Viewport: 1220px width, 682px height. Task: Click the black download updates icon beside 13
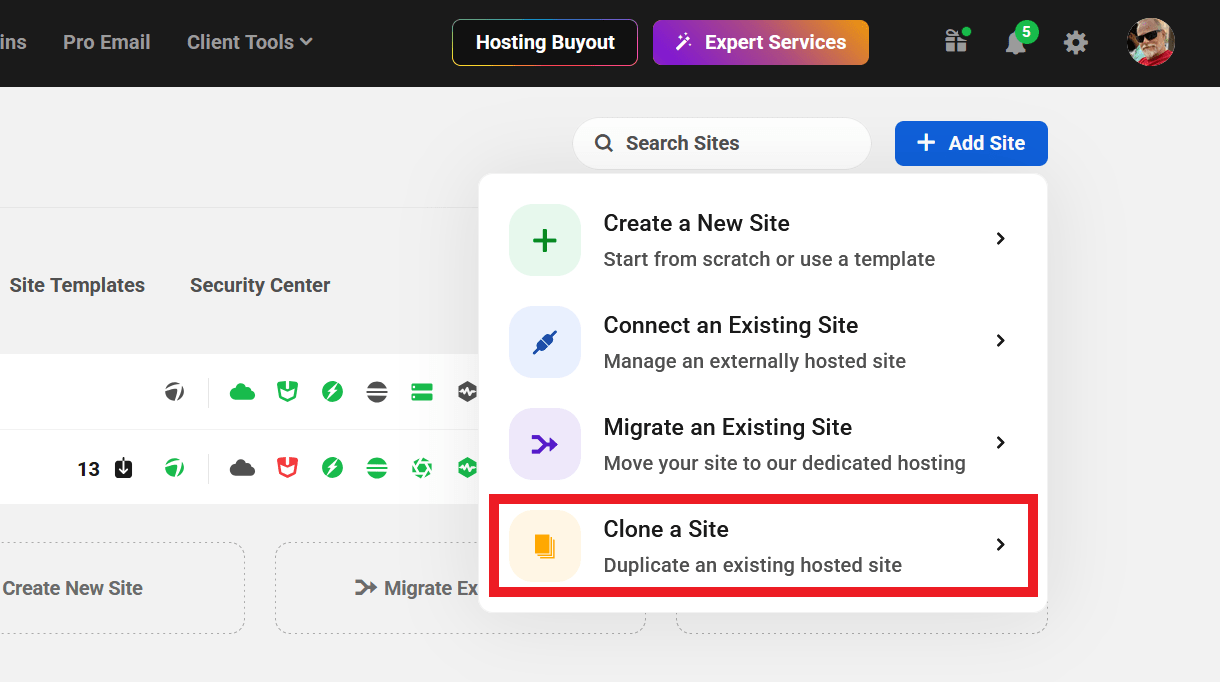124,468
